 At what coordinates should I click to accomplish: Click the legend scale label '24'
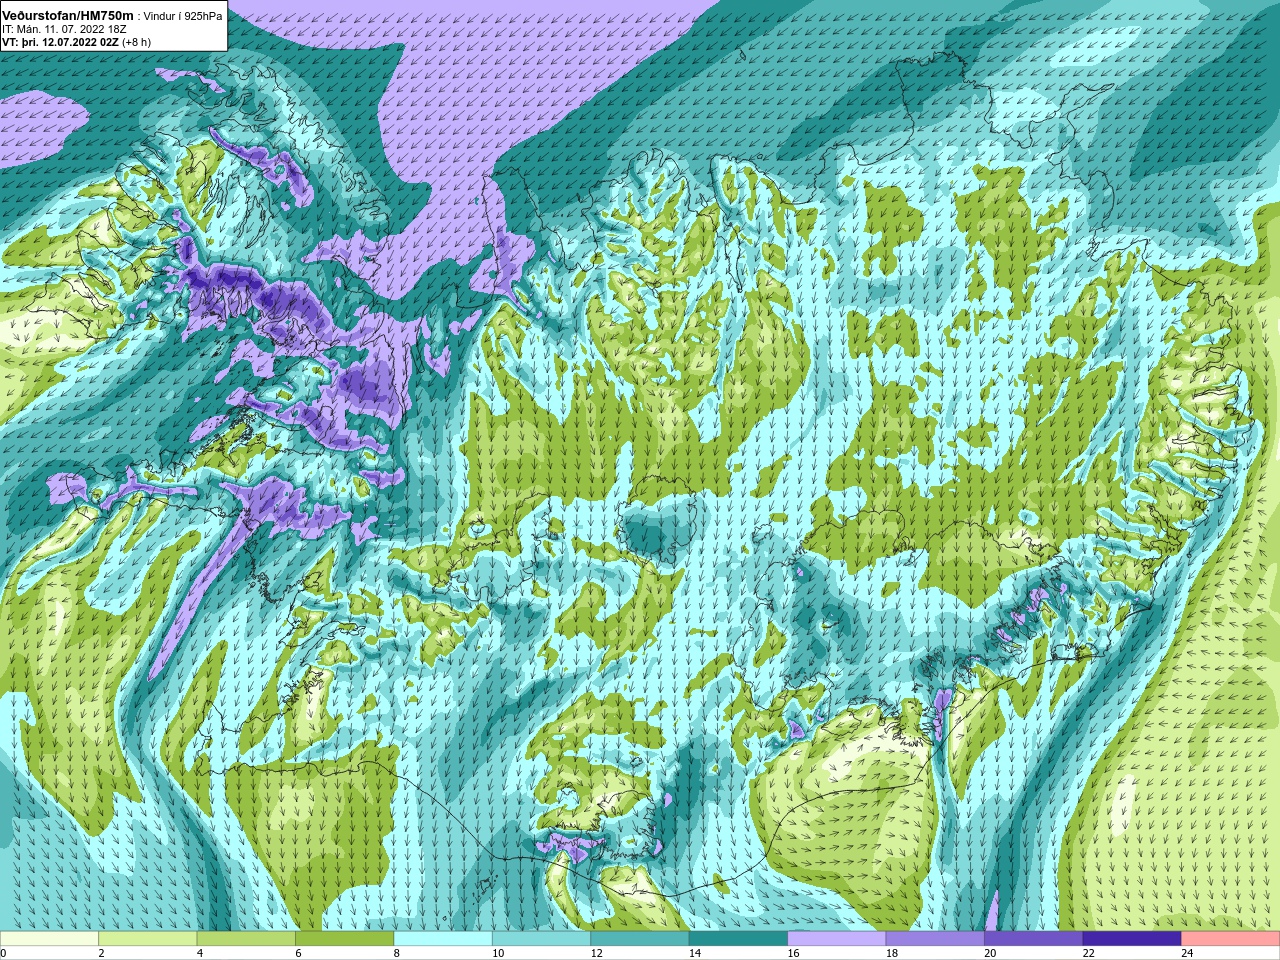pyautogui.click(x=1187, y=953)
